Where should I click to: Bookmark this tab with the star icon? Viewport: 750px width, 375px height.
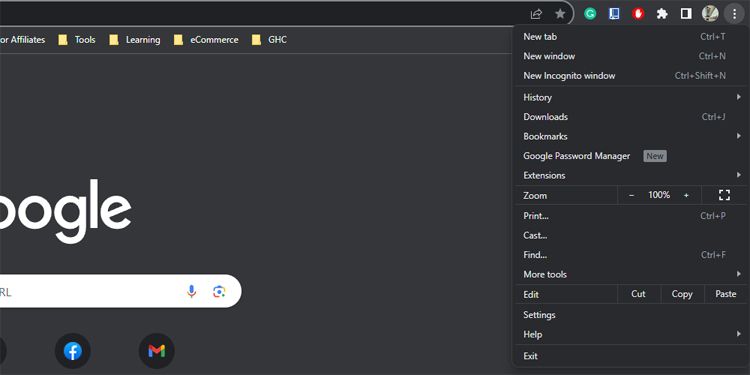click(x=560, y=14)
